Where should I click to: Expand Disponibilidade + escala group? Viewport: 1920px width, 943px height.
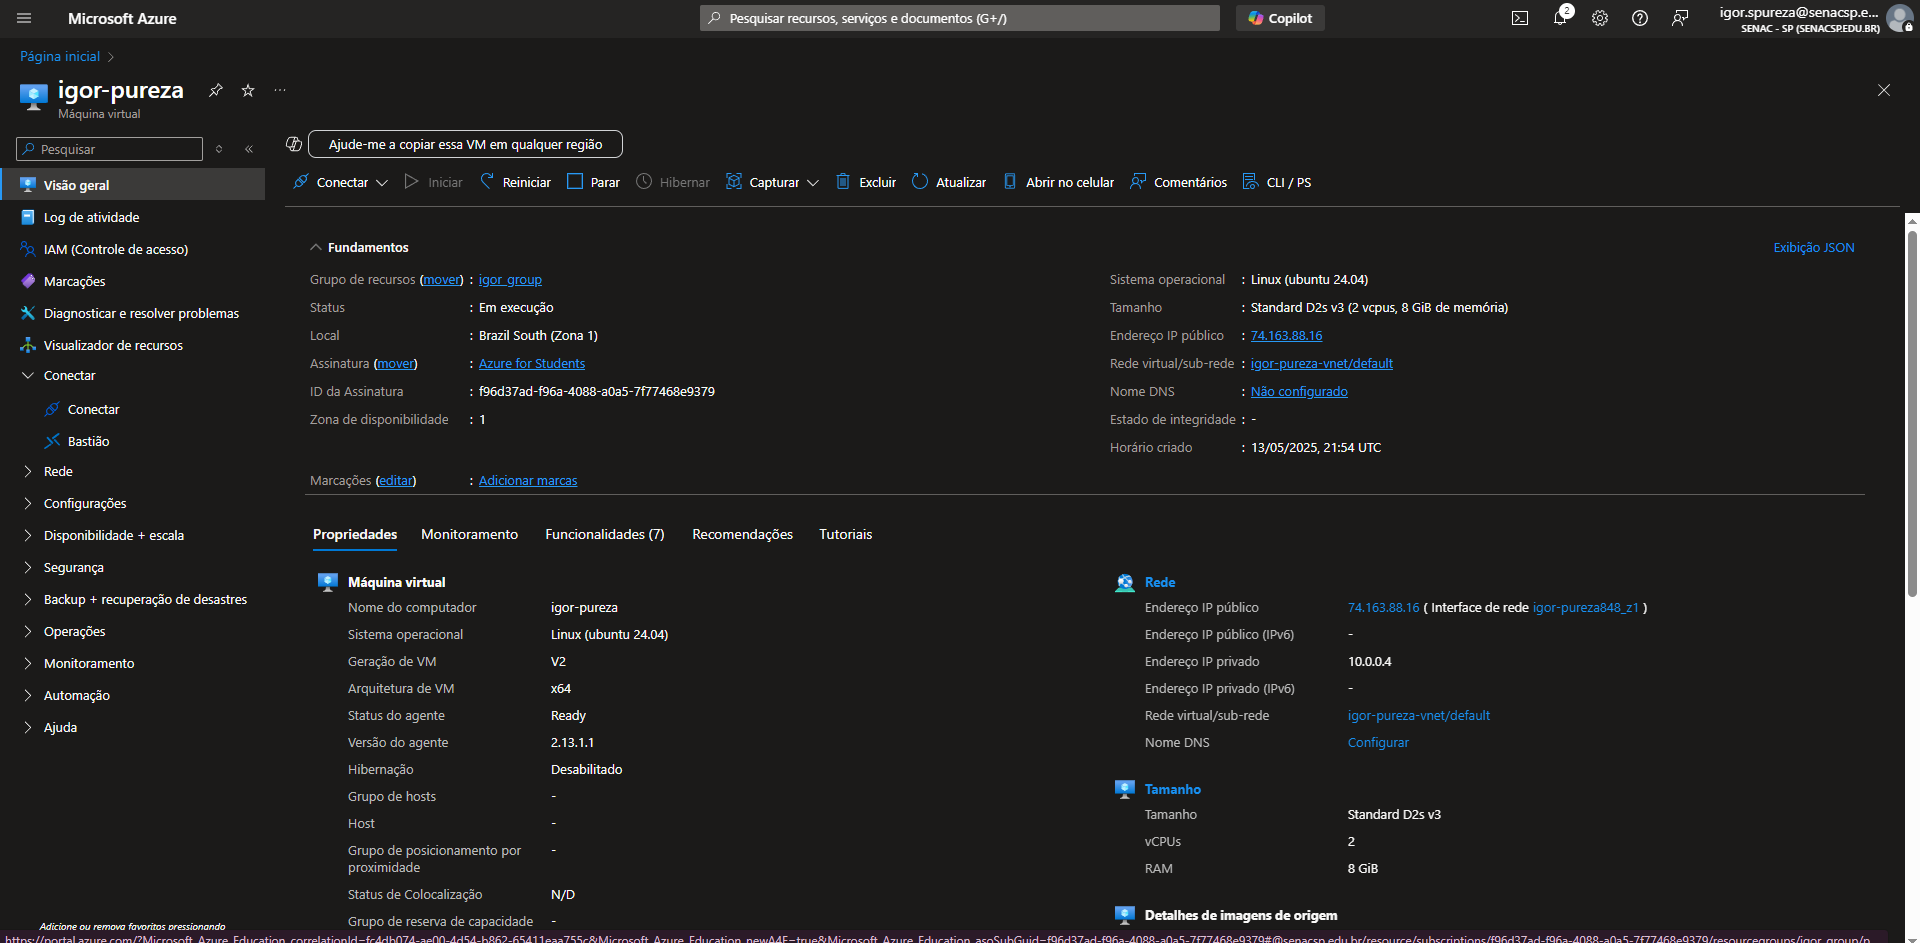(x=28, y=535)
